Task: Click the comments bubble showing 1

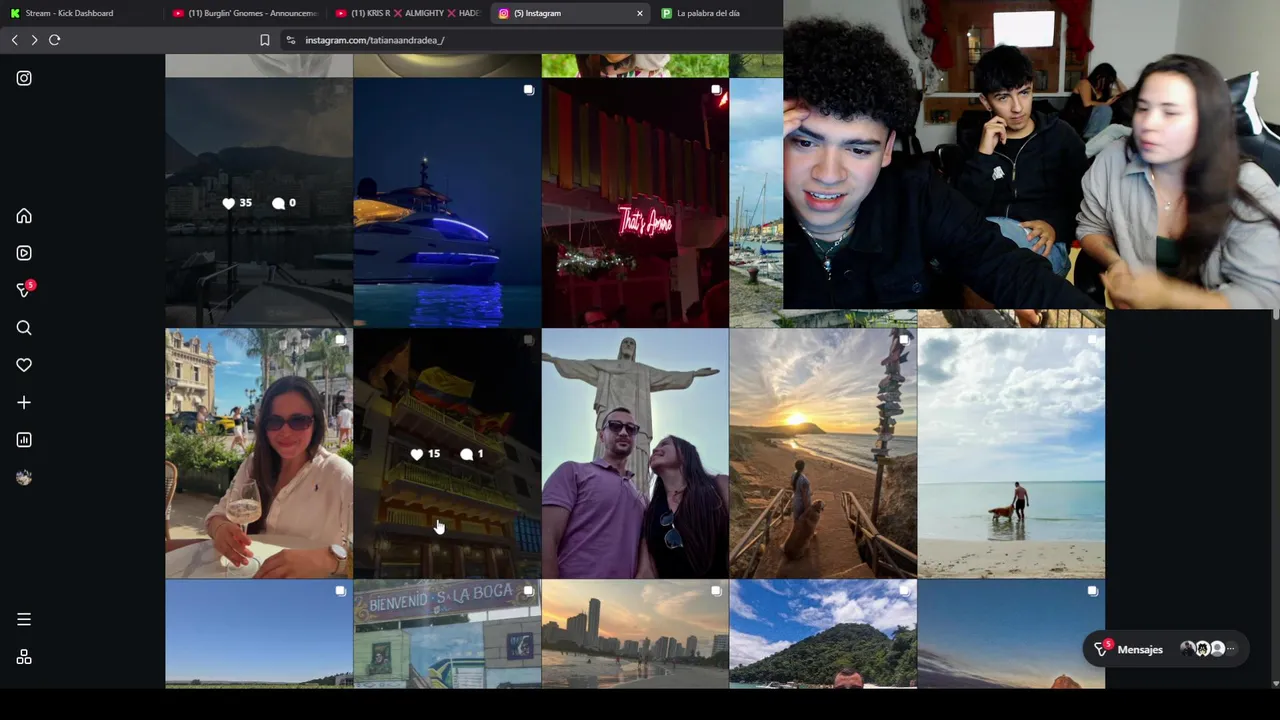Action: (x=466, y=454)
